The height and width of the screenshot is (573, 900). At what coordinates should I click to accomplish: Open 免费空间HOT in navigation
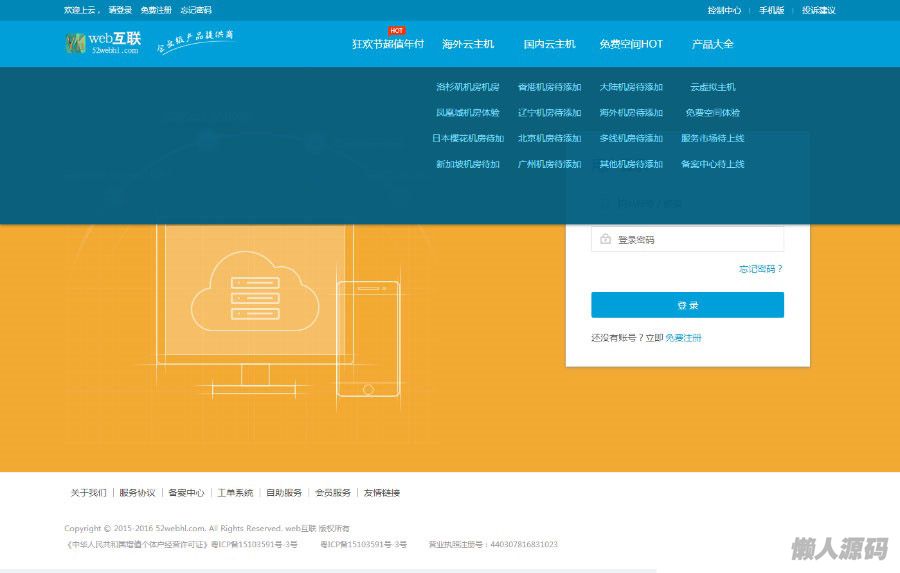[x=631, y=44]
